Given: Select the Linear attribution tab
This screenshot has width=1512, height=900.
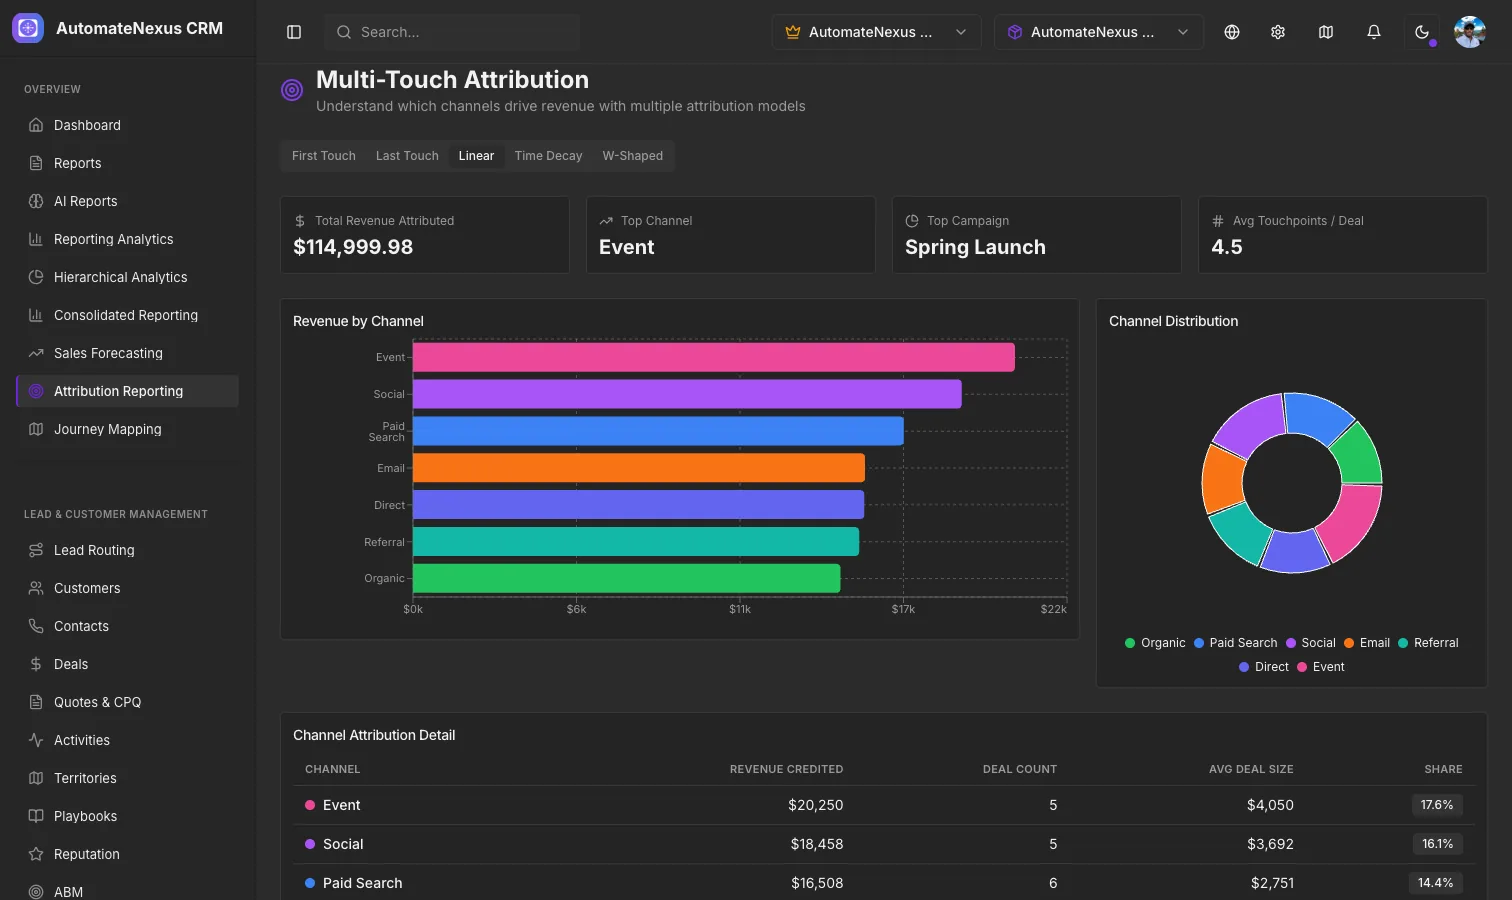Looking at the screenshot, I should pyautogui.click(x=476, y=156).
